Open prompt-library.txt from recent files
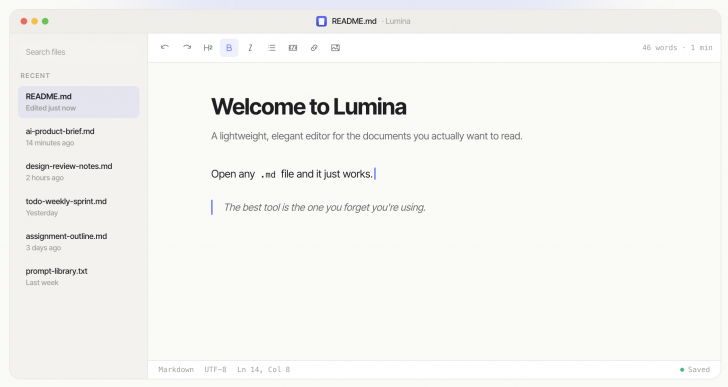The image size is (728, 387). (x=78, y=276)
